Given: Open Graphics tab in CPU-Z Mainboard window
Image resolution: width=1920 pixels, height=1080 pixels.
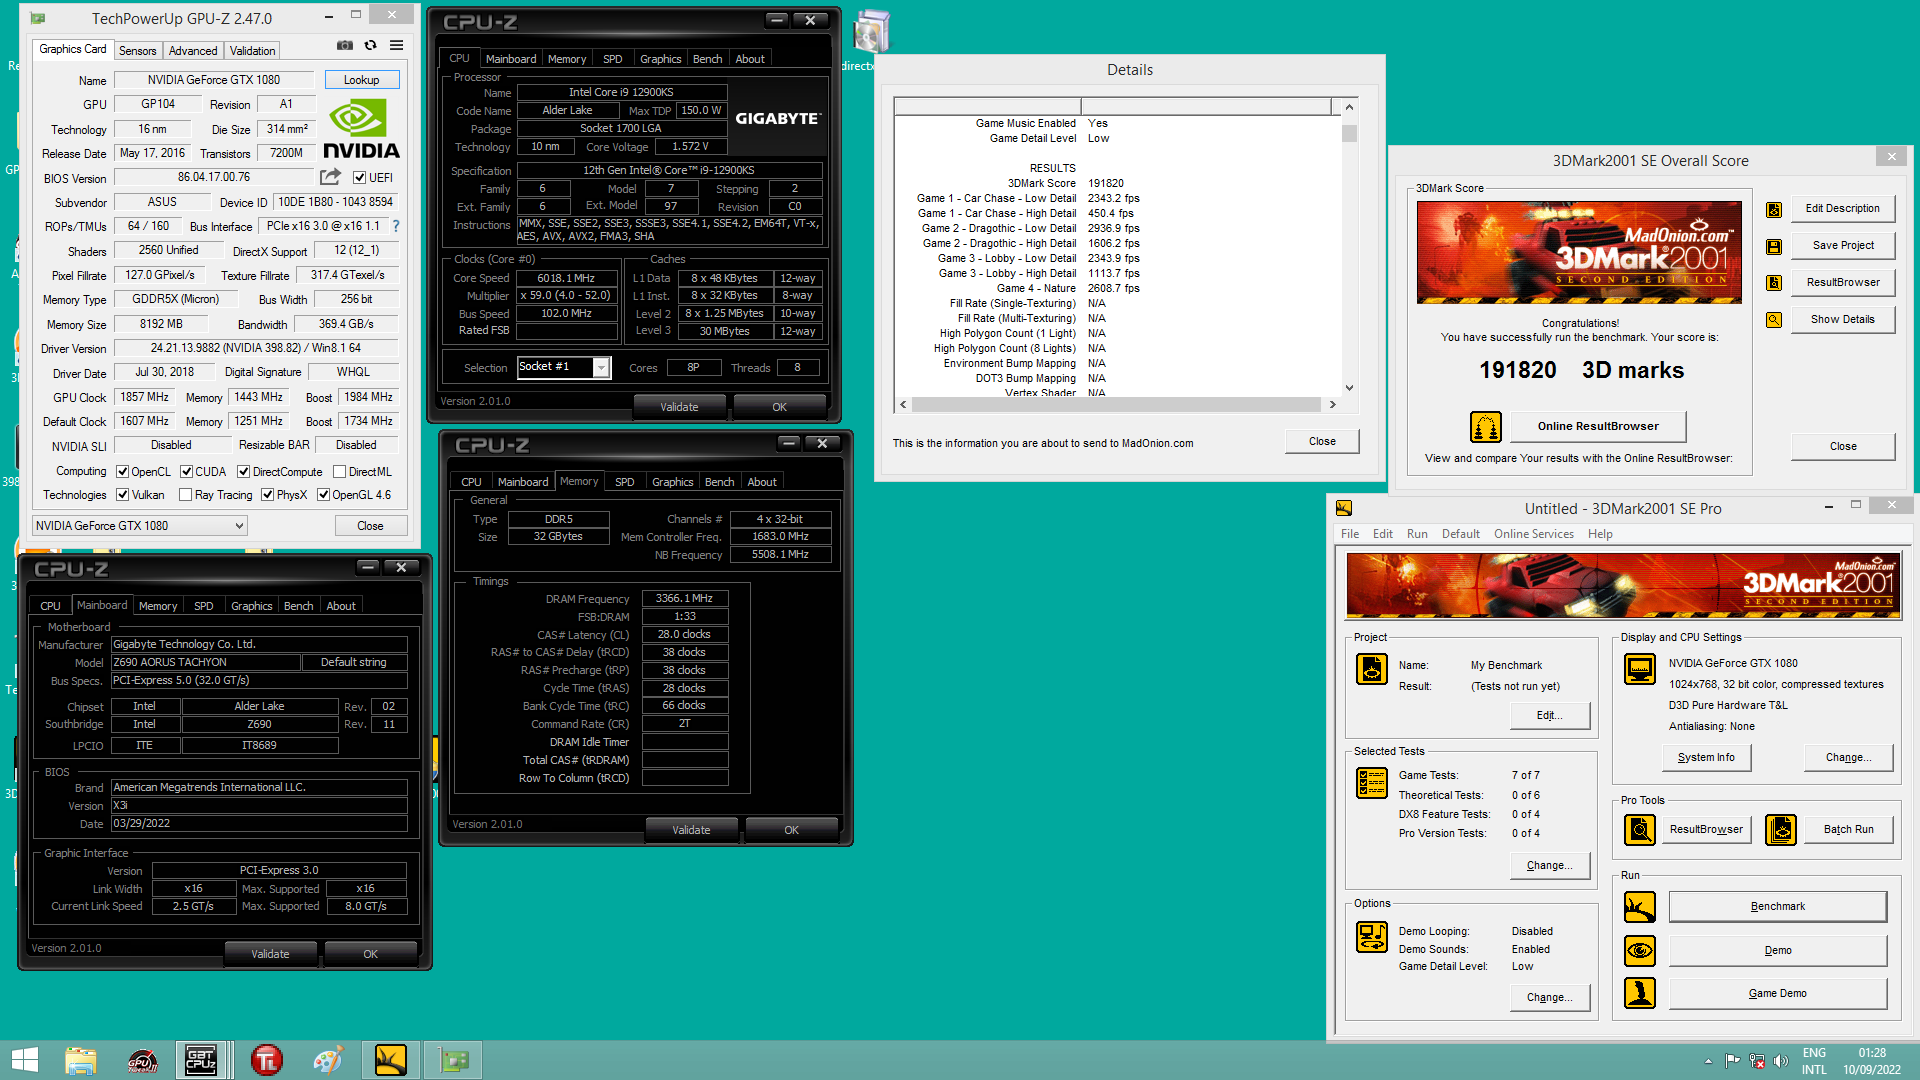Looking at the screenshot, I should point(251,606).
